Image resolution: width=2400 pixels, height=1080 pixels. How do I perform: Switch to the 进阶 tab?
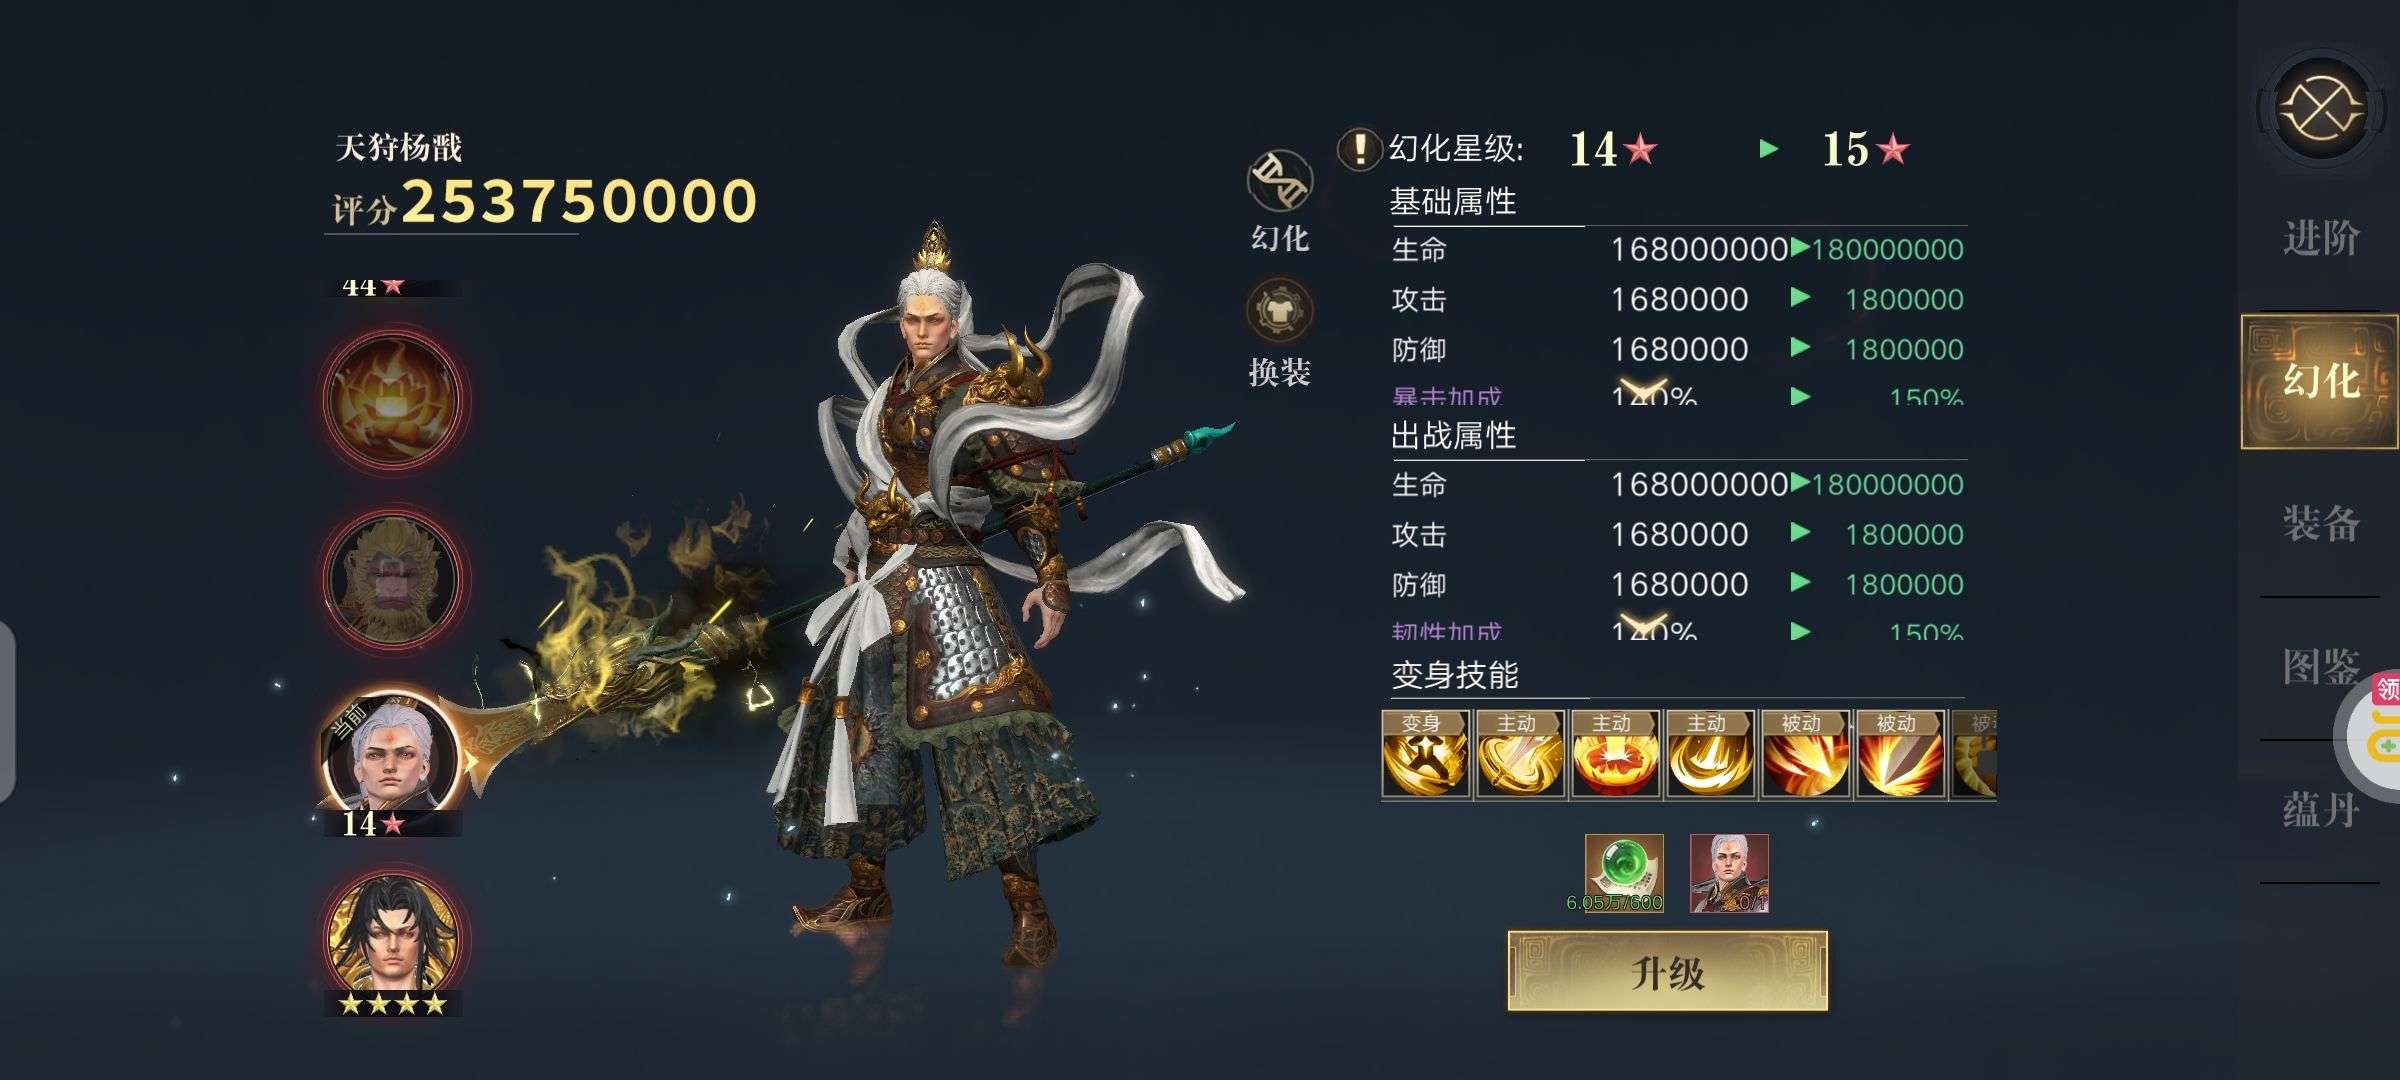(2320, 238)
